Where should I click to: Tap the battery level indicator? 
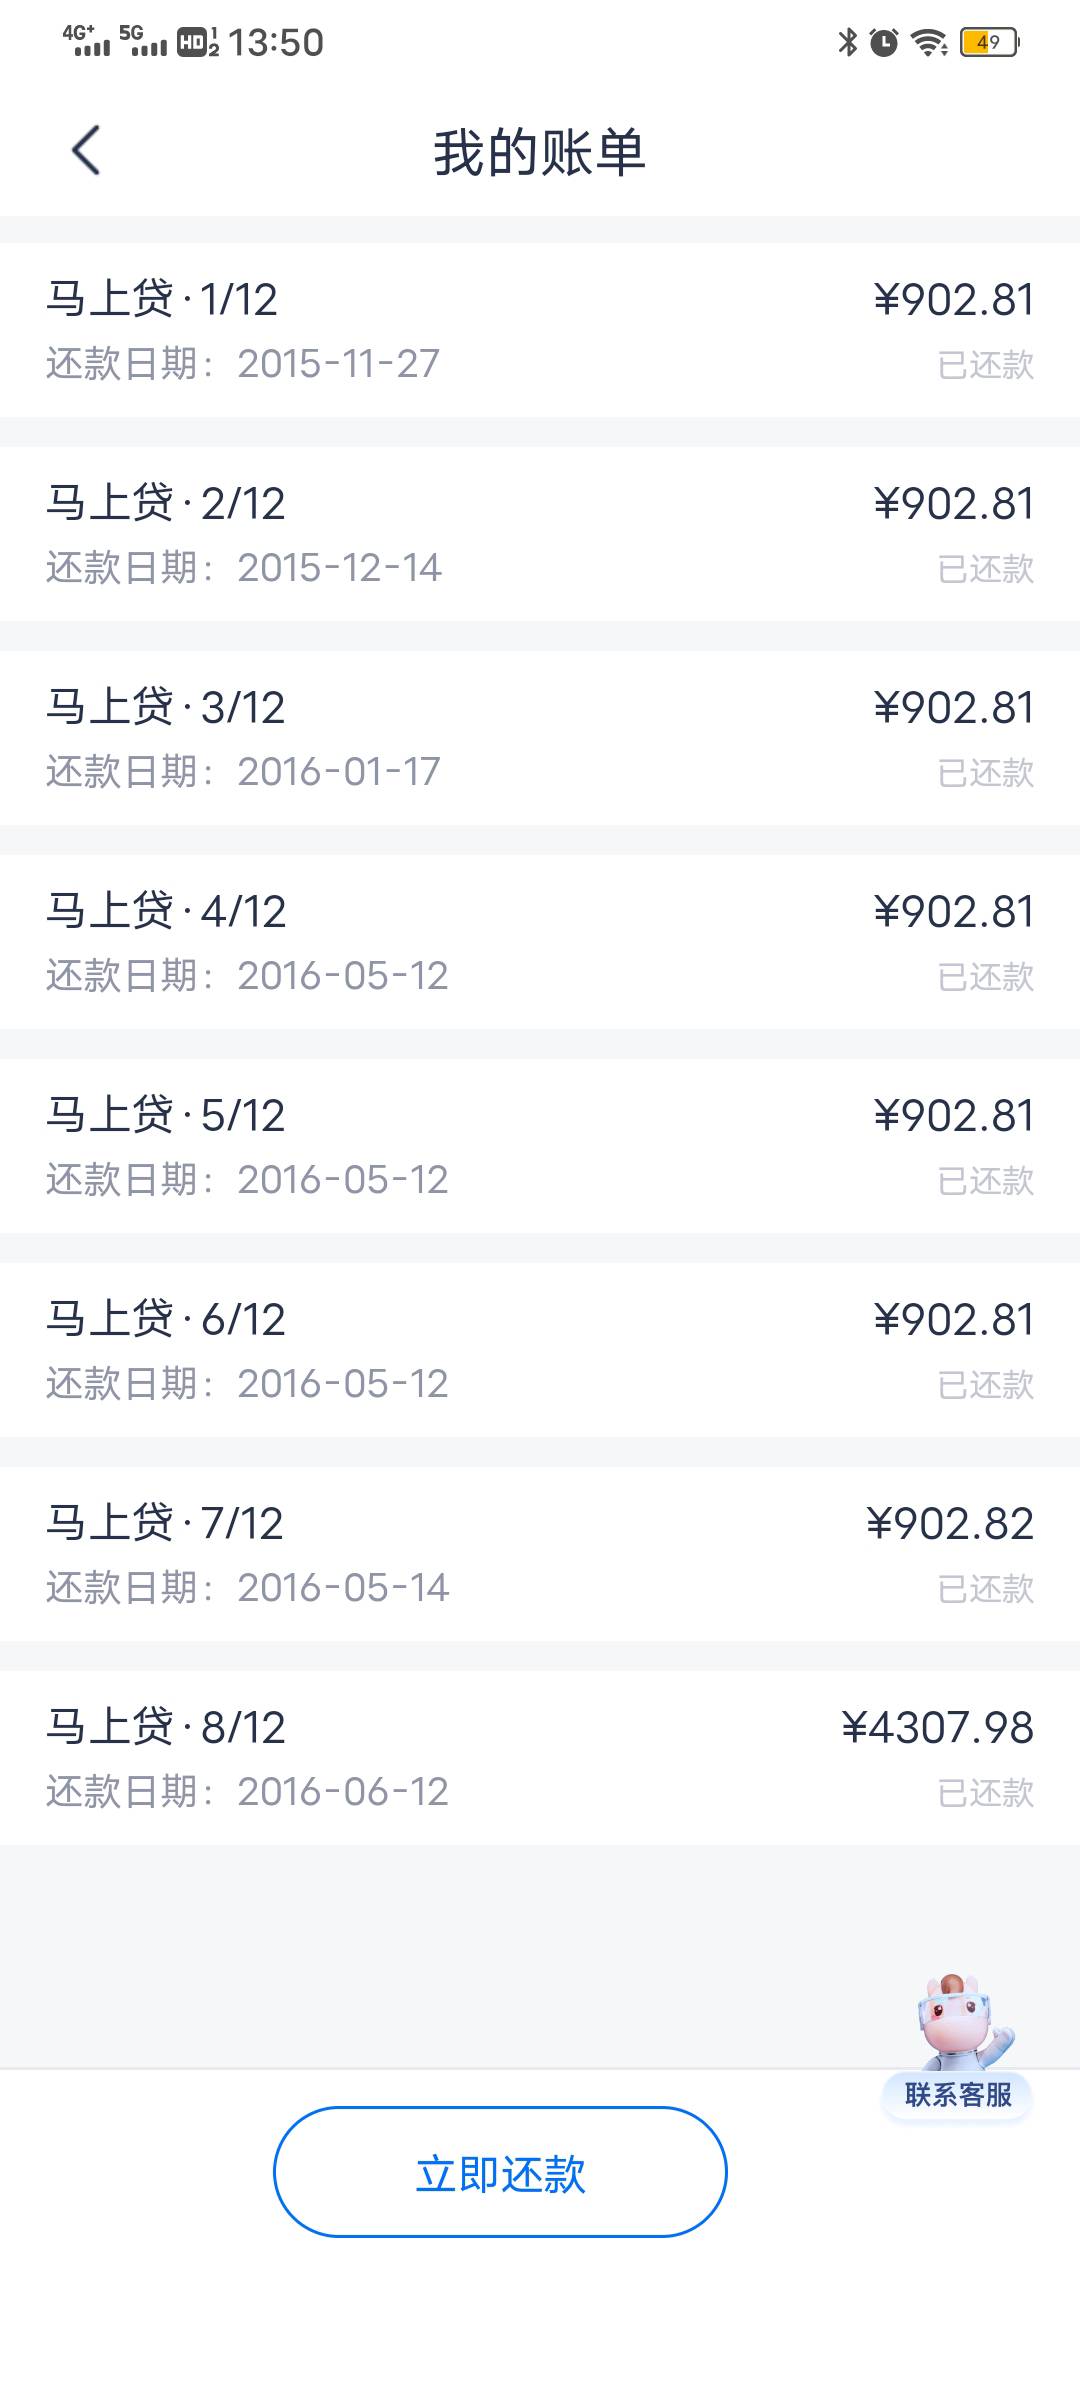point(989,42)
